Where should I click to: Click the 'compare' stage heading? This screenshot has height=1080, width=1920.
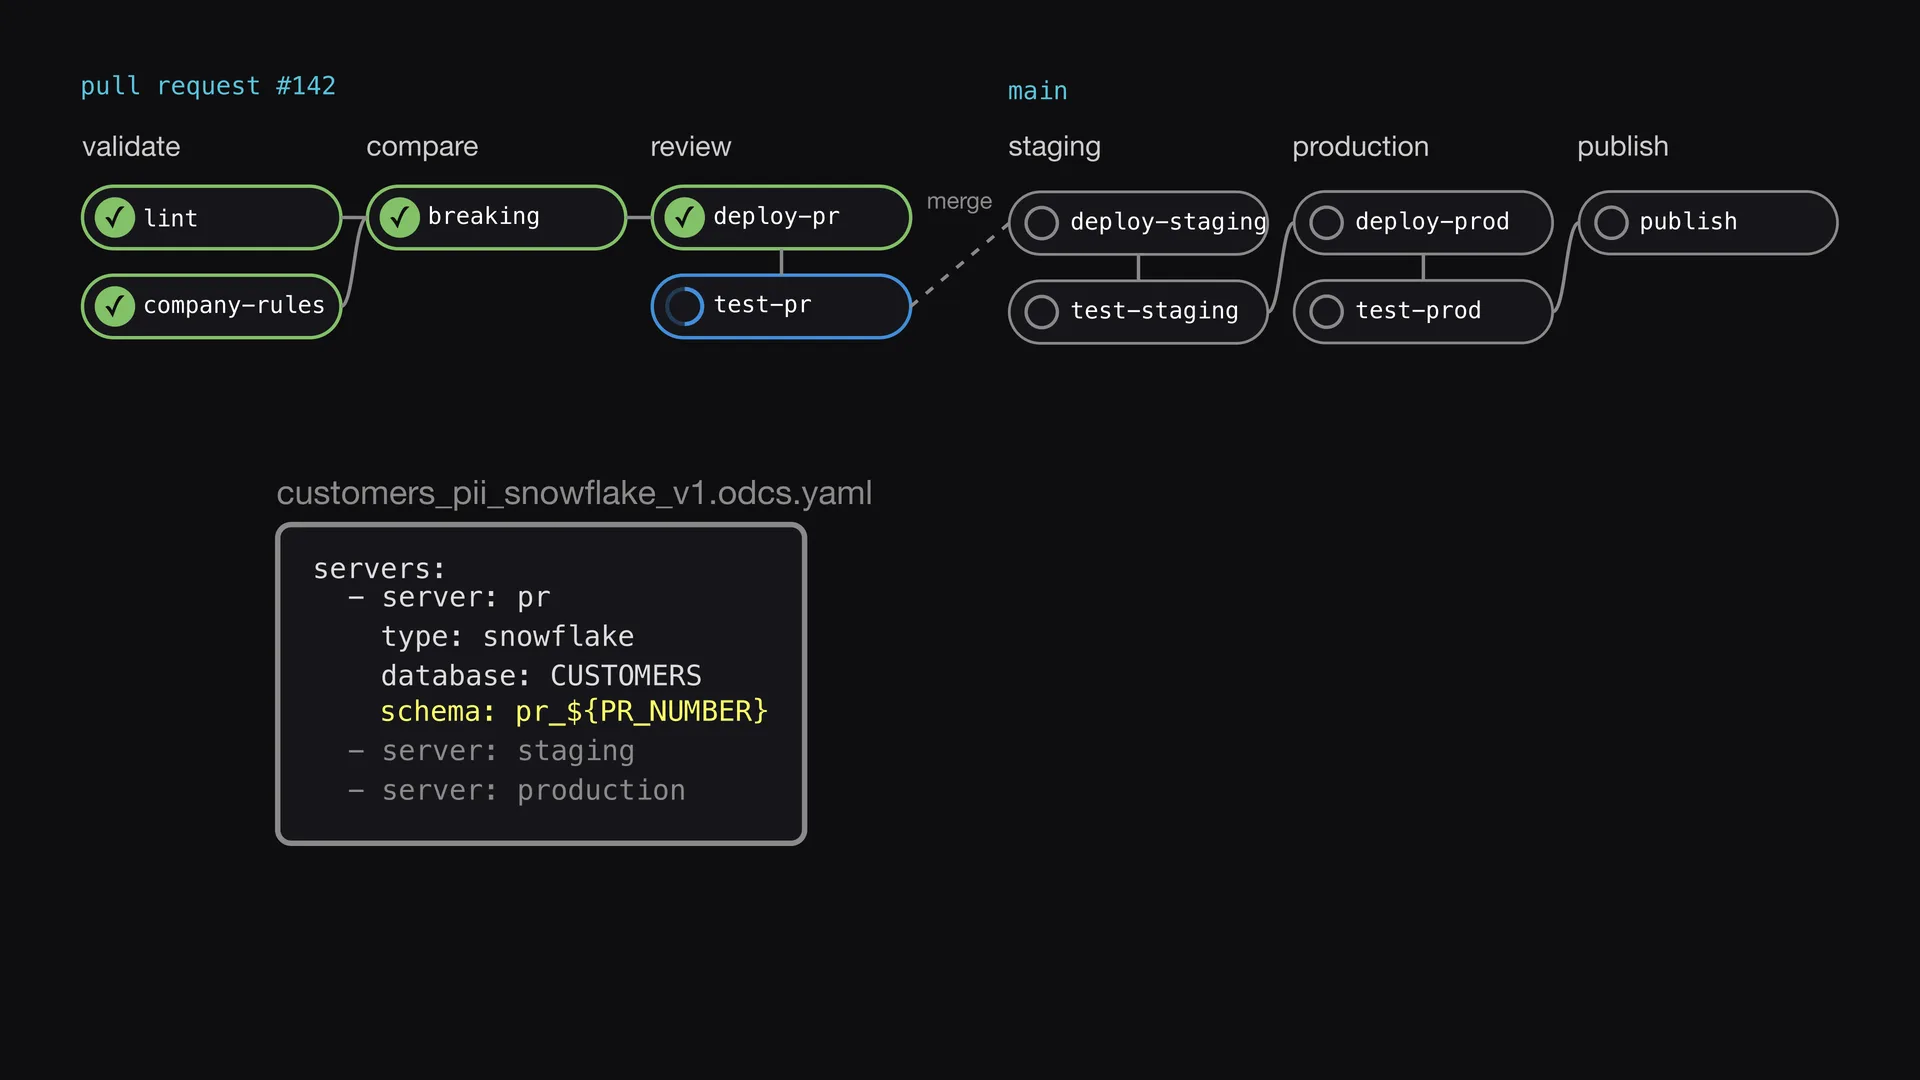point(422,147)
